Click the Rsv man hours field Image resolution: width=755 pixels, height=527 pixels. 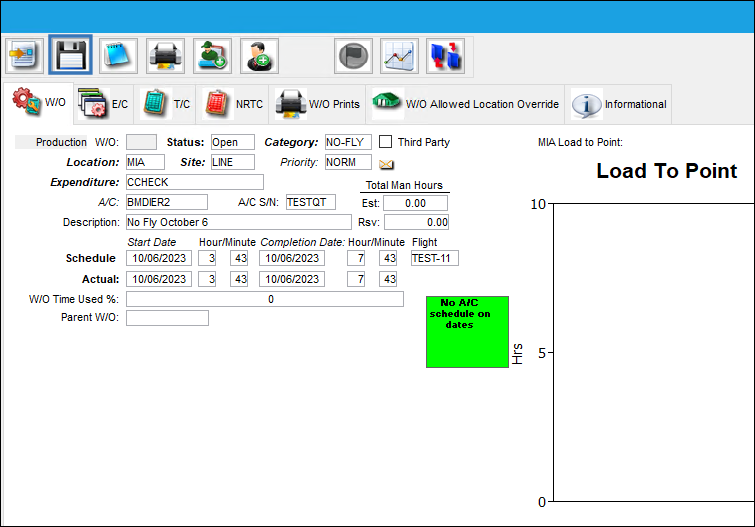click(x=417, y=222)
